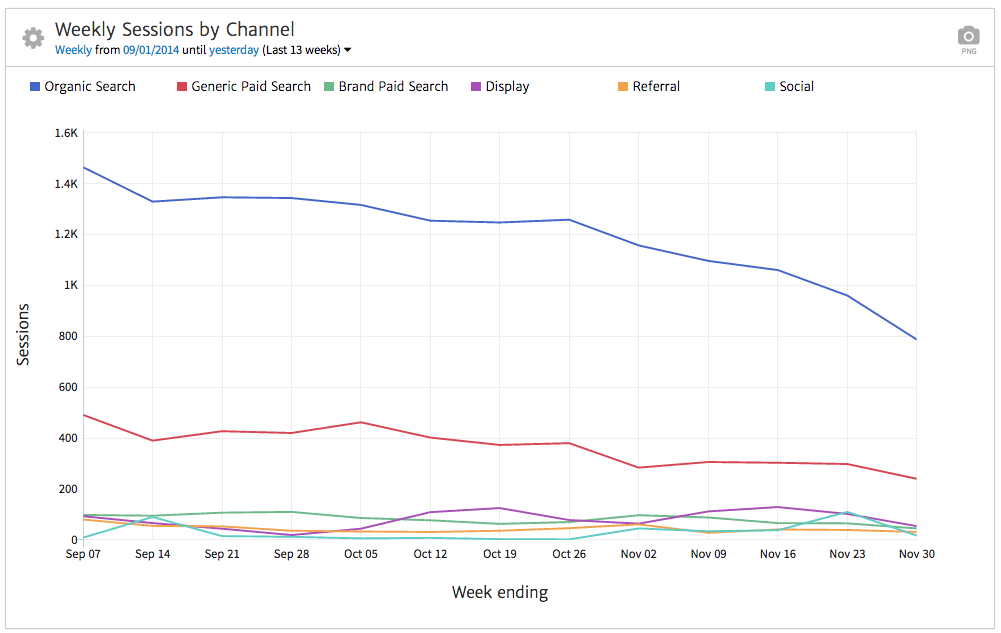Expand the Last 13 weeks dropdown arrow

pyautogui.click(x=347, y=50)
